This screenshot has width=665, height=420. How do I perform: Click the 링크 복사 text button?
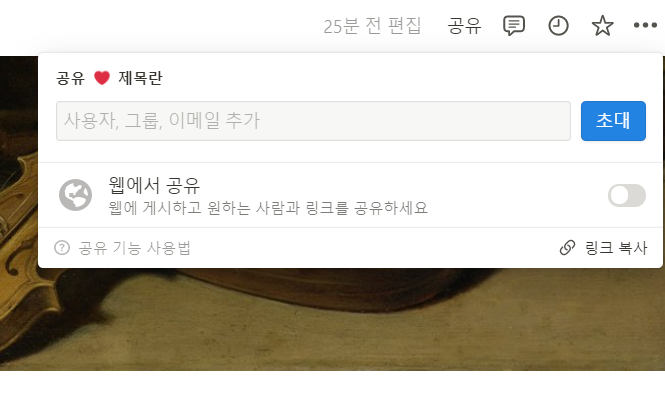click(x=616, y=248)
